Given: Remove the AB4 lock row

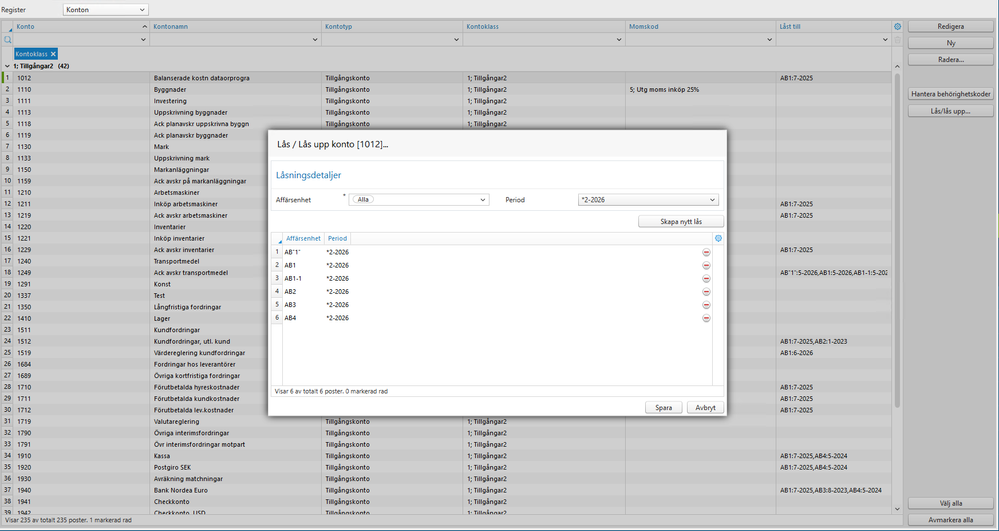Looking at the screenshot, I should tap(706, 318).
